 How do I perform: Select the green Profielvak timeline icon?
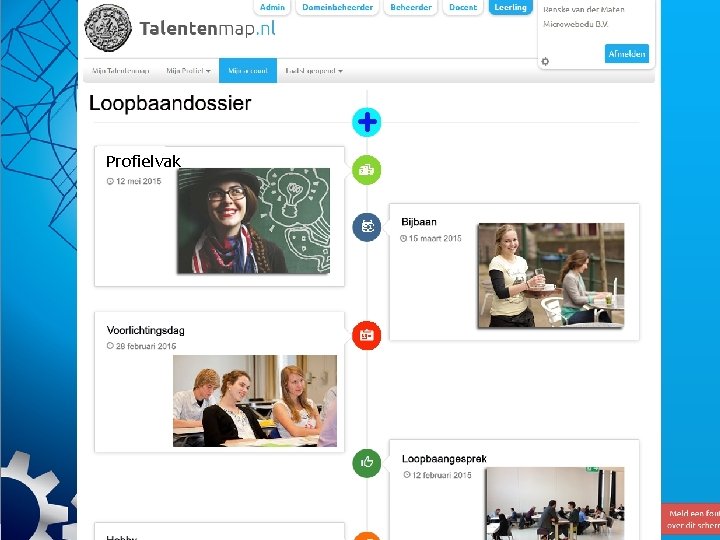[366, 170]
